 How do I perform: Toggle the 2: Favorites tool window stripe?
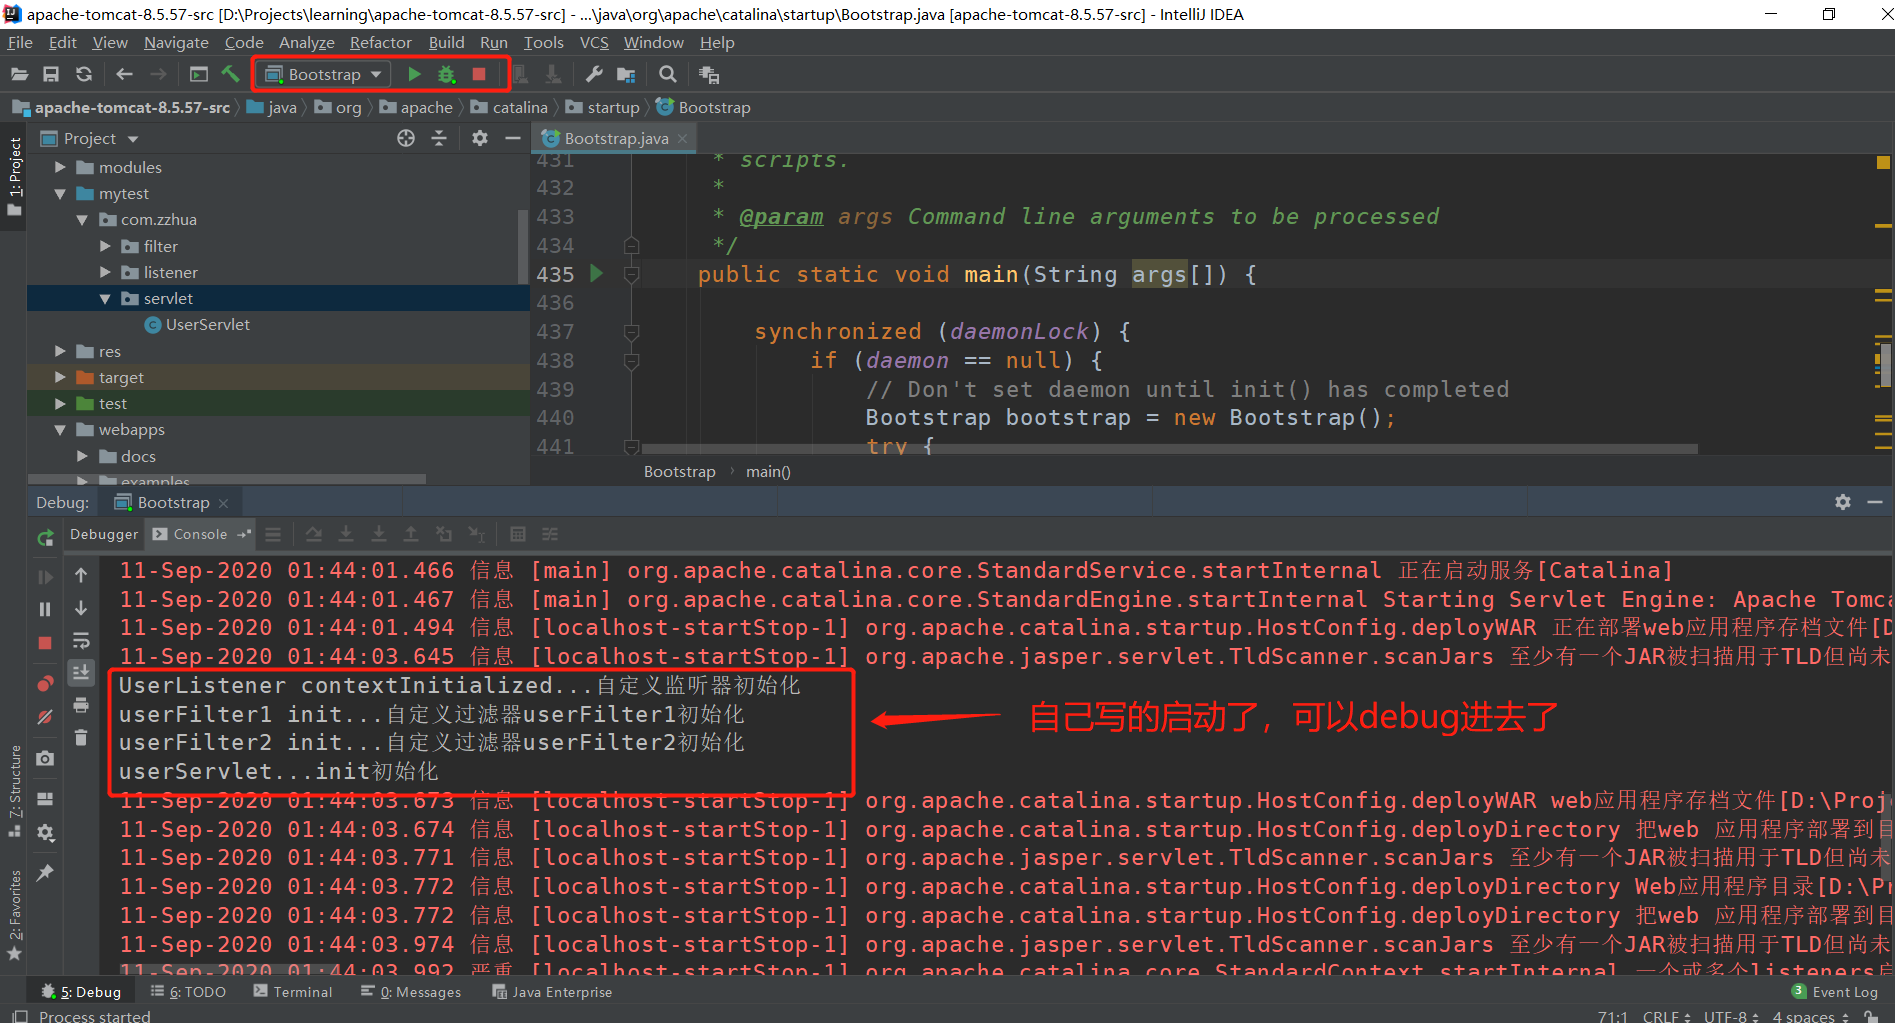coord(14,914)
